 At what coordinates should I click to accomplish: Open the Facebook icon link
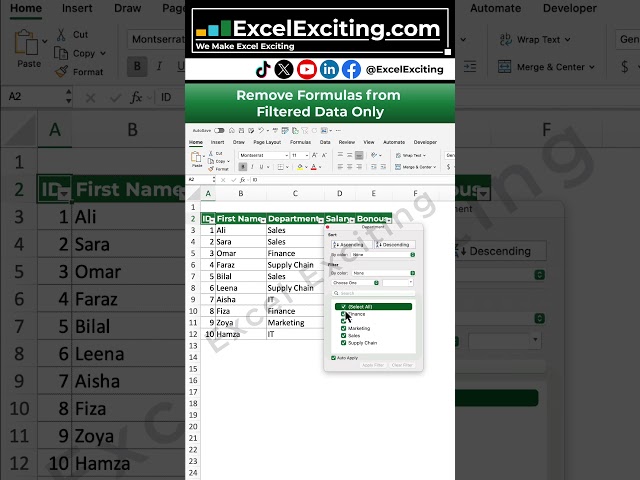pyautogui.click(x=351, y=69)
